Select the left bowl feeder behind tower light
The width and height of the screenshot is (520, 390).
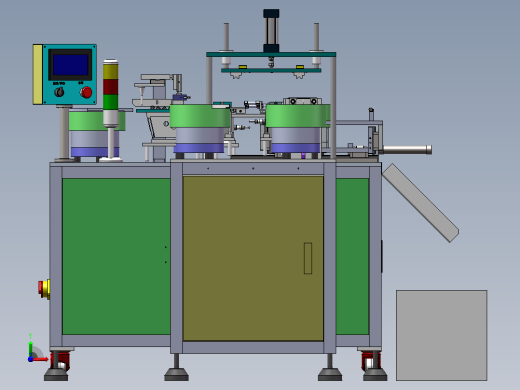pyautogui.click(x=89, y=133)
